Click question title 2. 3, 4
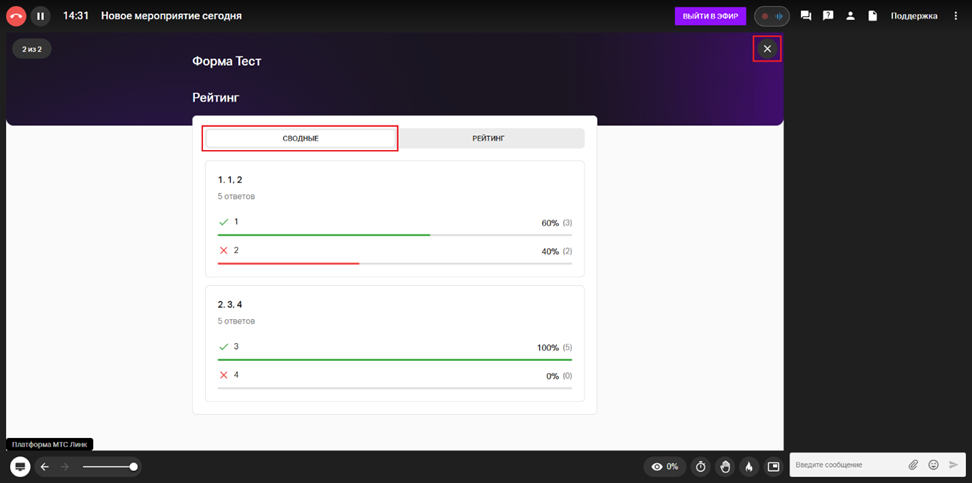Viewport: 972px width, 483px height. tap(230, 304)
